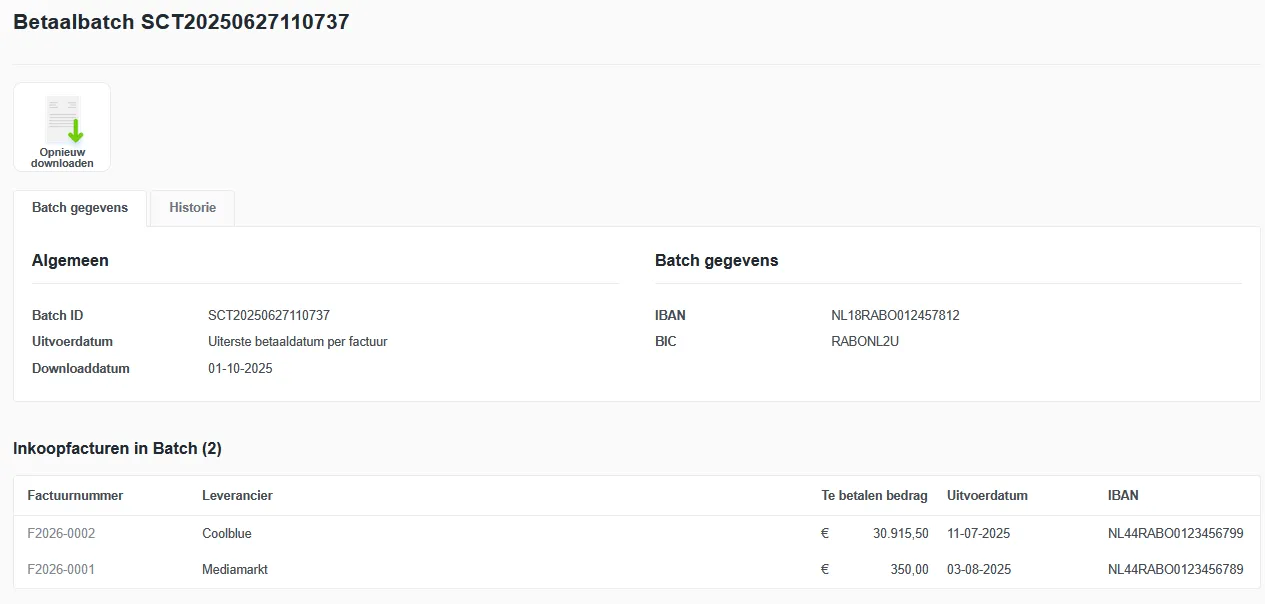
Task: Click the IBAN column header in table
Action: (1123, 496)
